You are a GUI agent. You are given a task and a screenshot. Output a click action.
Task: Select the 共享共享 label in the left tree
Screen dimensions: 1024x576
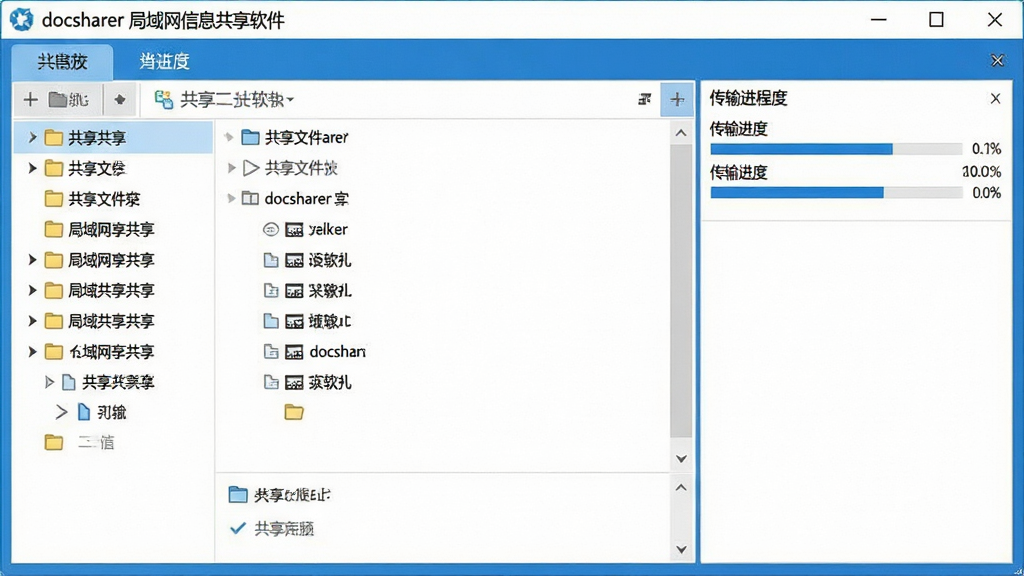click(x=97, y=138)
